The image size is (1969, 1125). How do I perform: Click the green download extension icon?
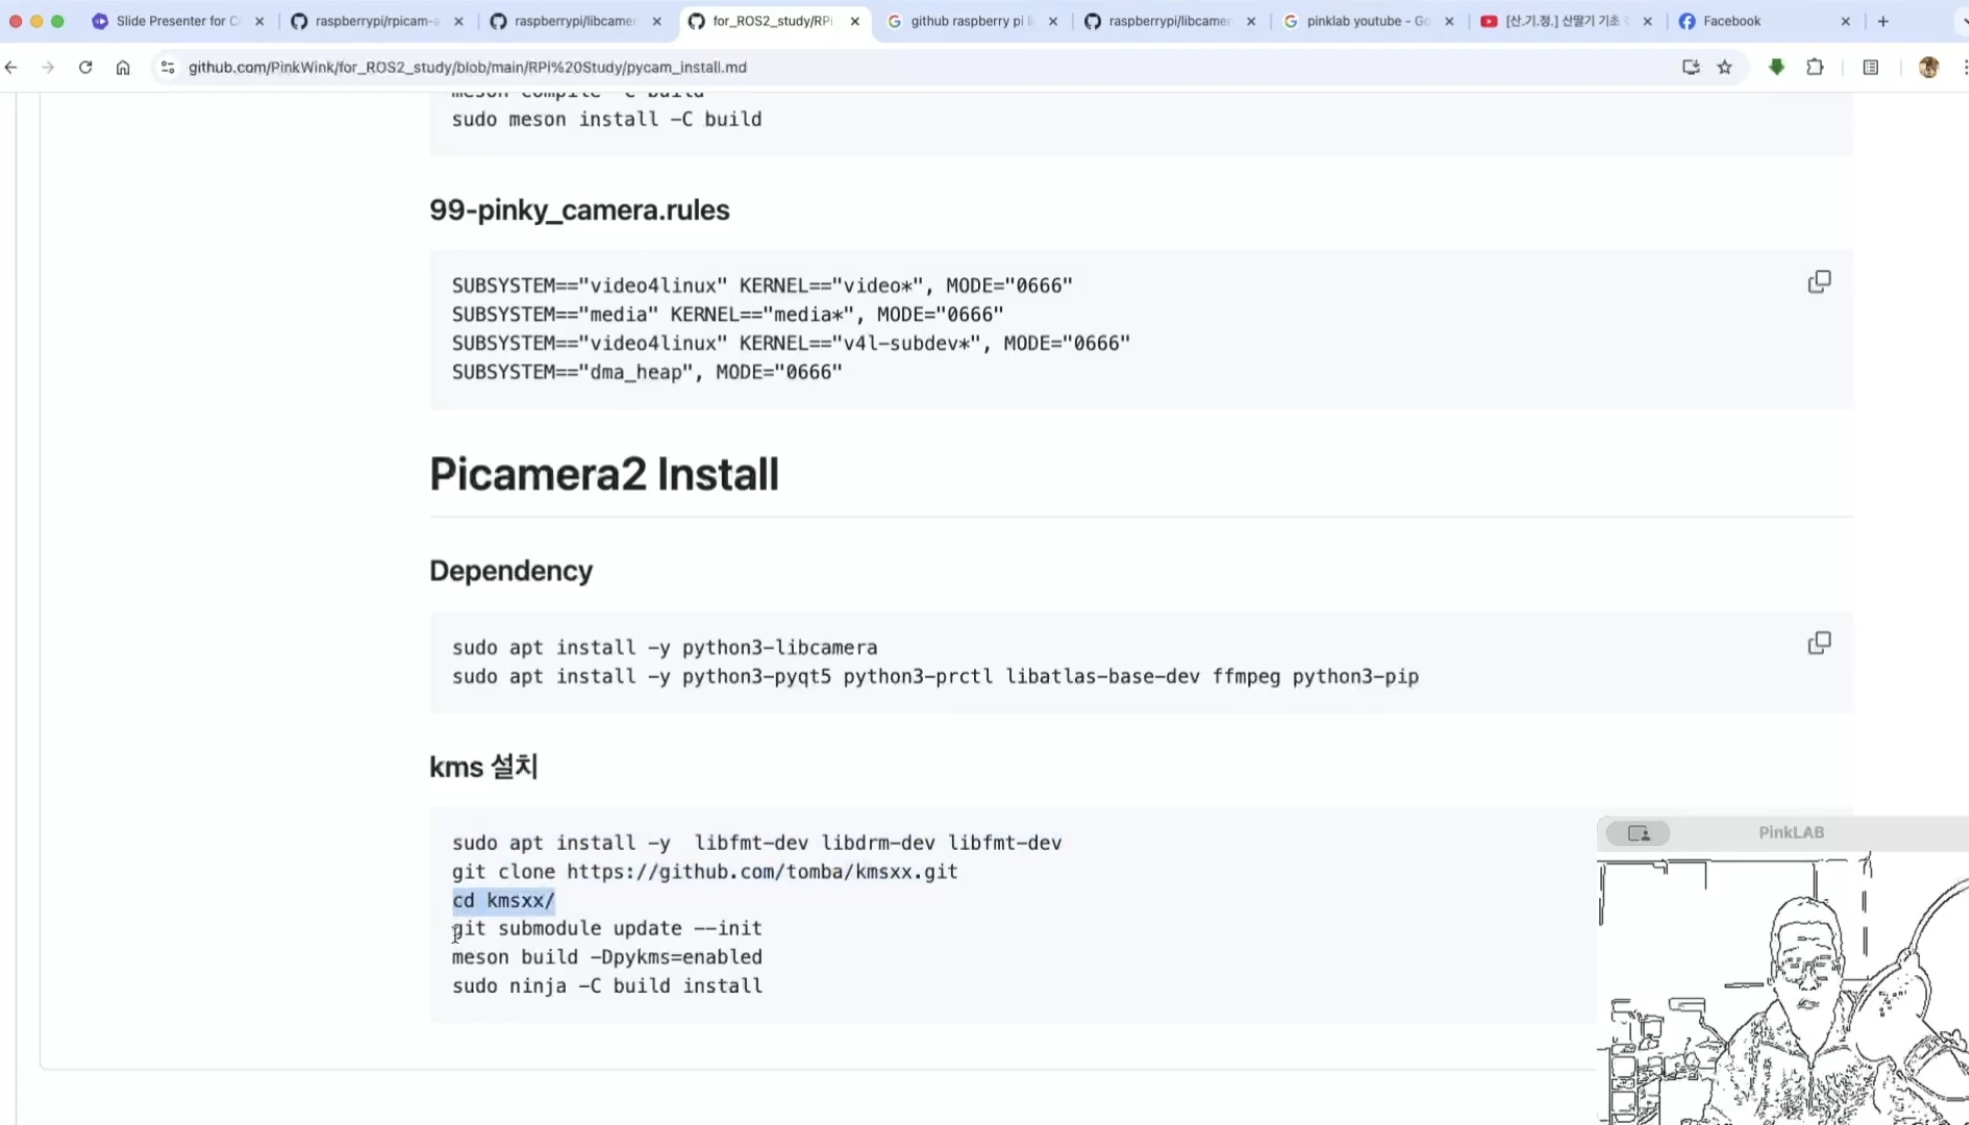tap(1776, 67)
